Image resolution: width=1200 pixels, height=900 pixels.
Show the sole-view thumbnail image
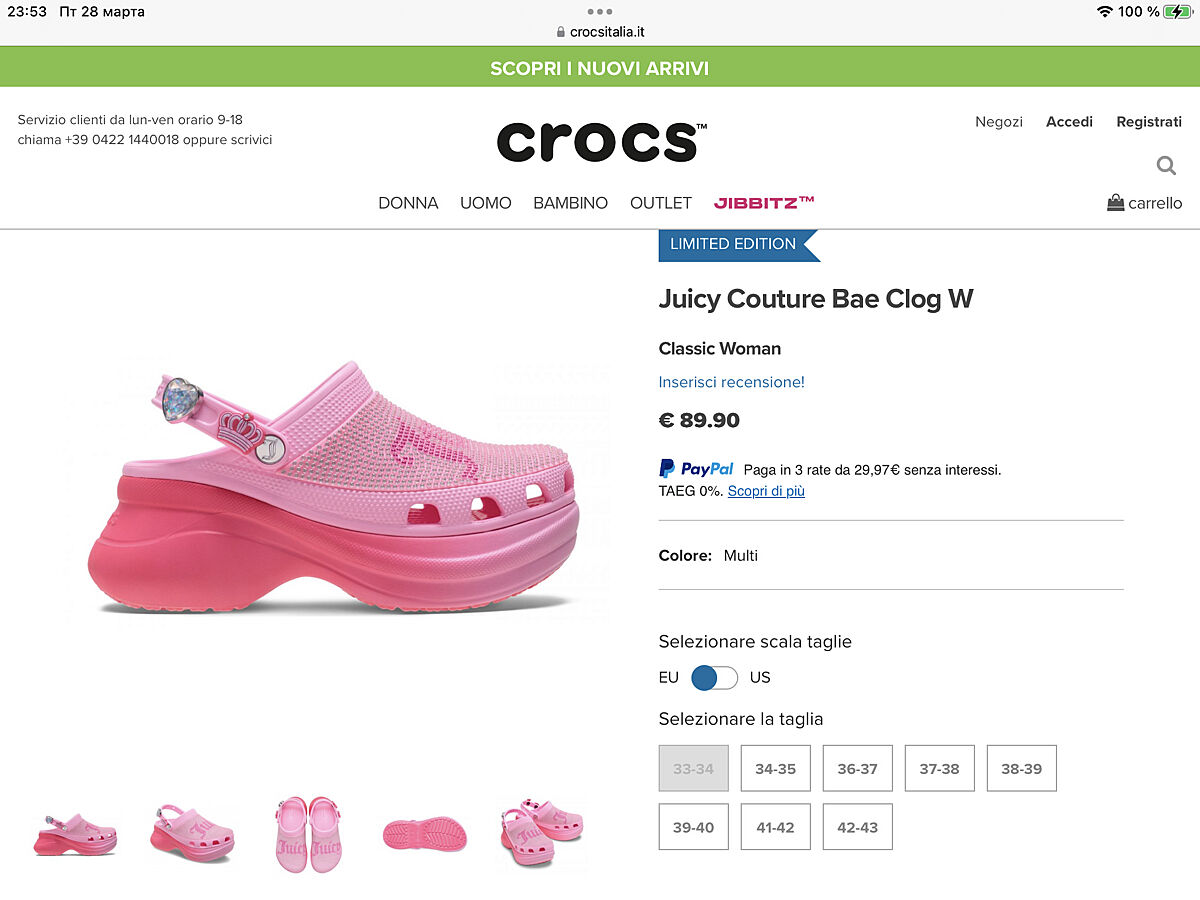click(x=424, y=834)
